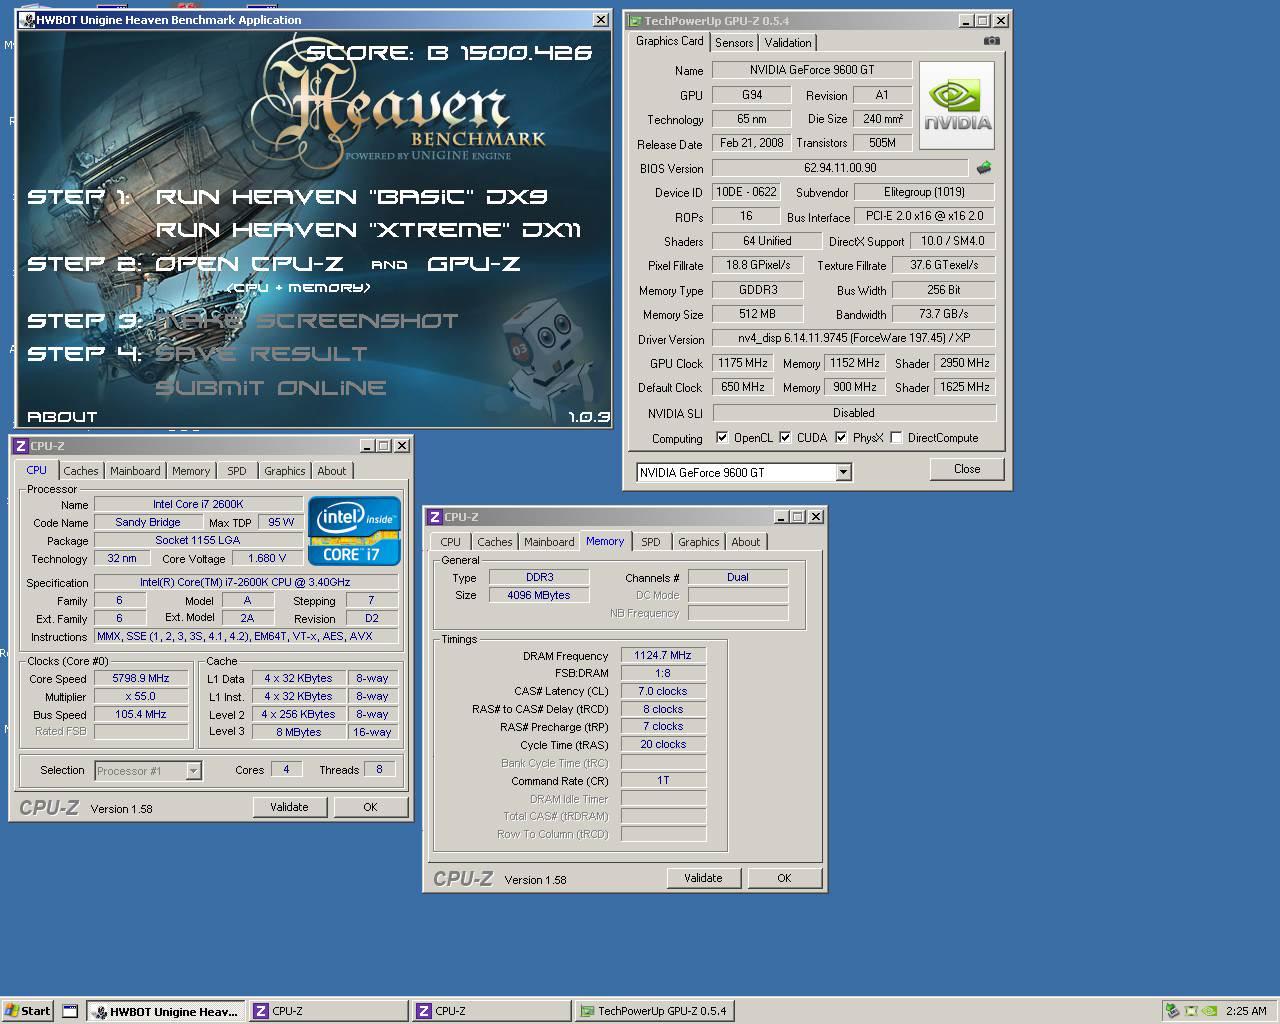Select the Graphics Card tab in GPU-Z
Screen dimensions: 1280x1024
[x=670, y=41]
